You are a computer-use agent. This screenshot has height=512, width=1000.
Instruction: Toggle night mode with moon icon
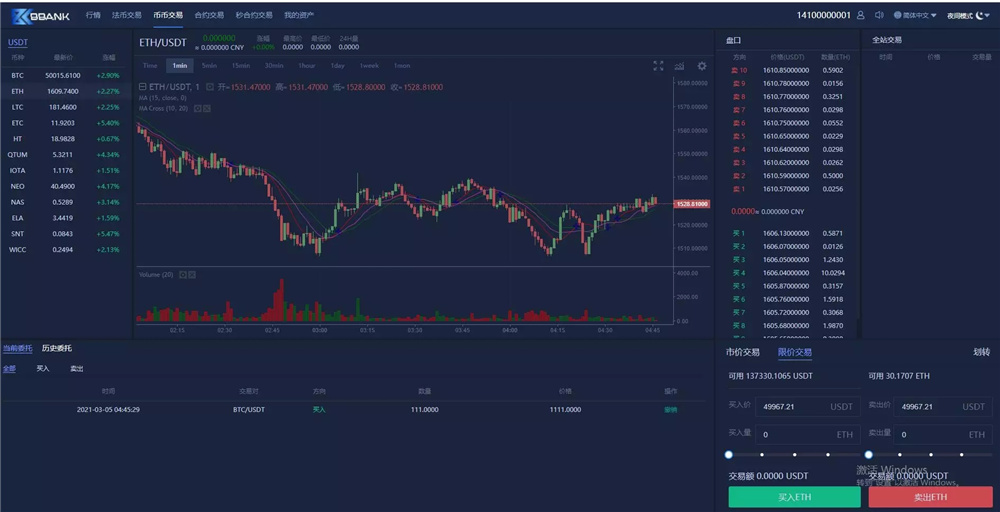(x=982, y=15)
